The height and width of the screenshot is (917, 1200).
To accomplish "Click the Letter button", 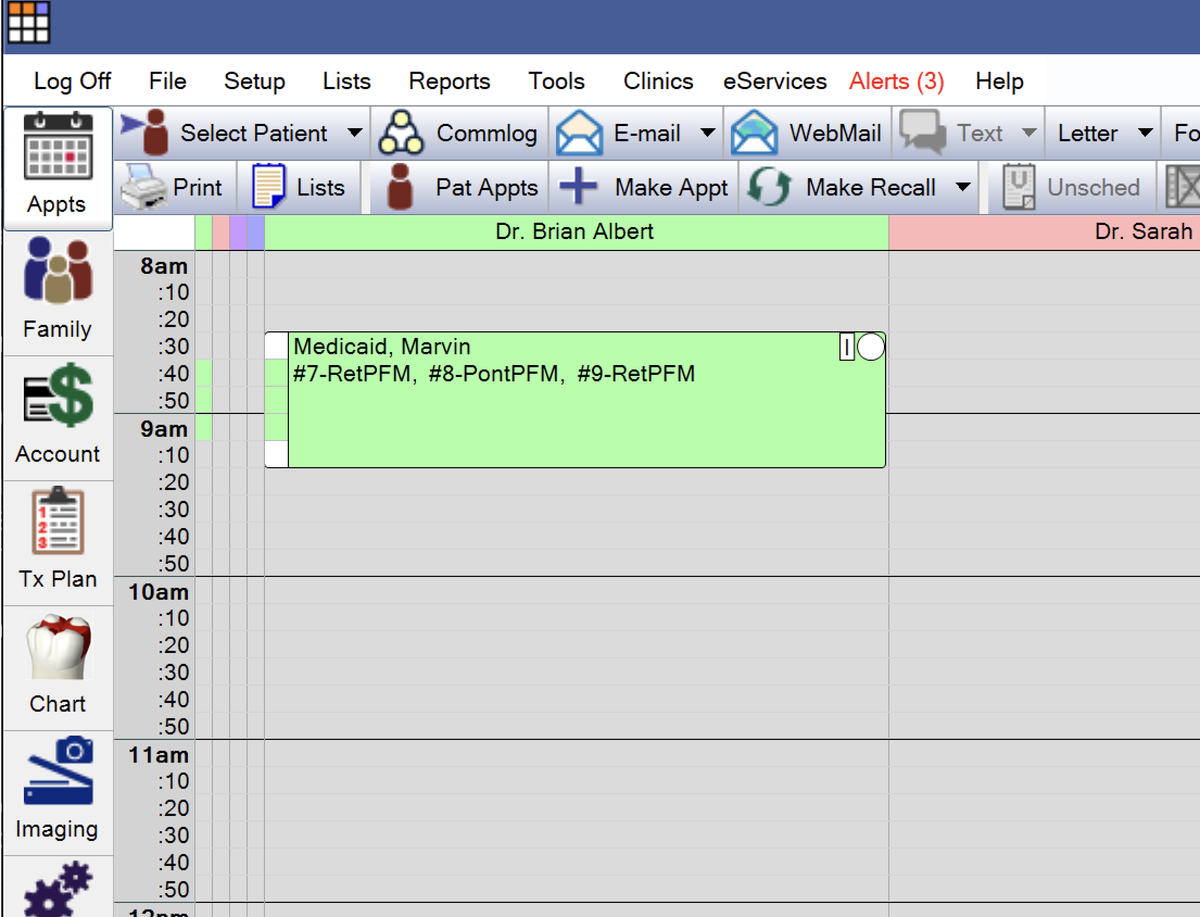I will (x=1088, y=133).
